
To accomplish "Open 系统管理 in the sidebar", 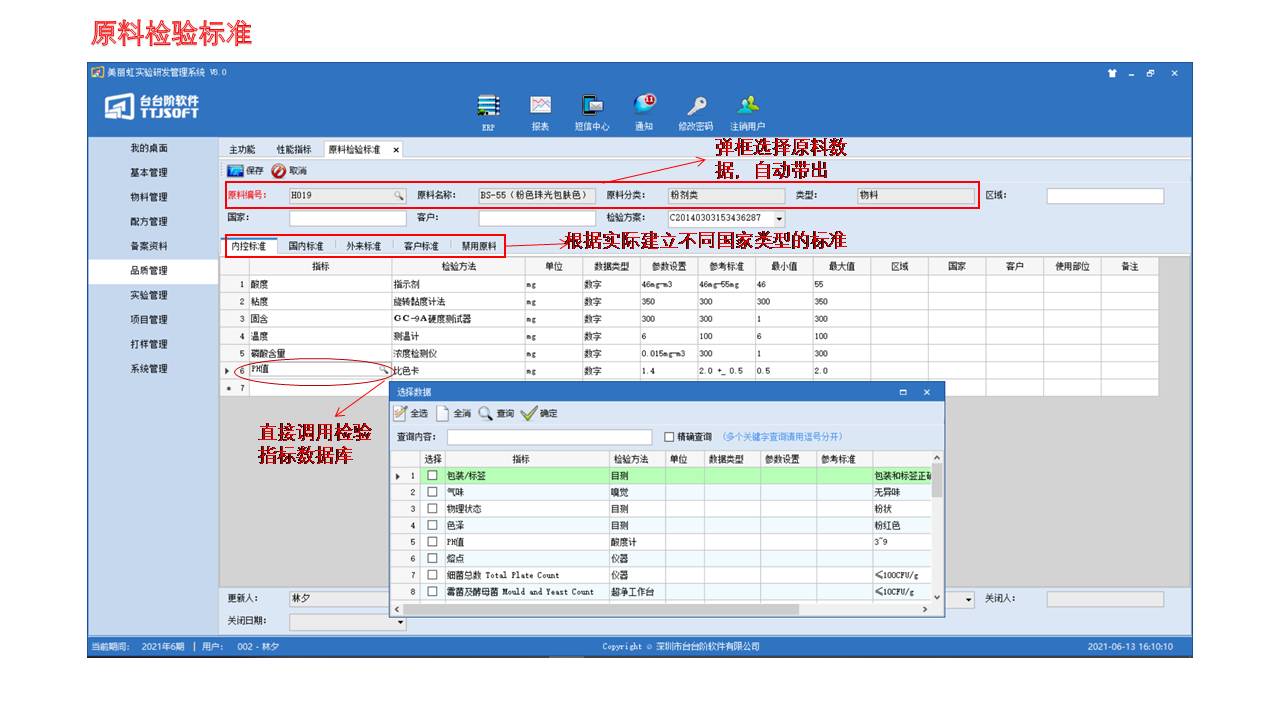I will click(149, 369).
